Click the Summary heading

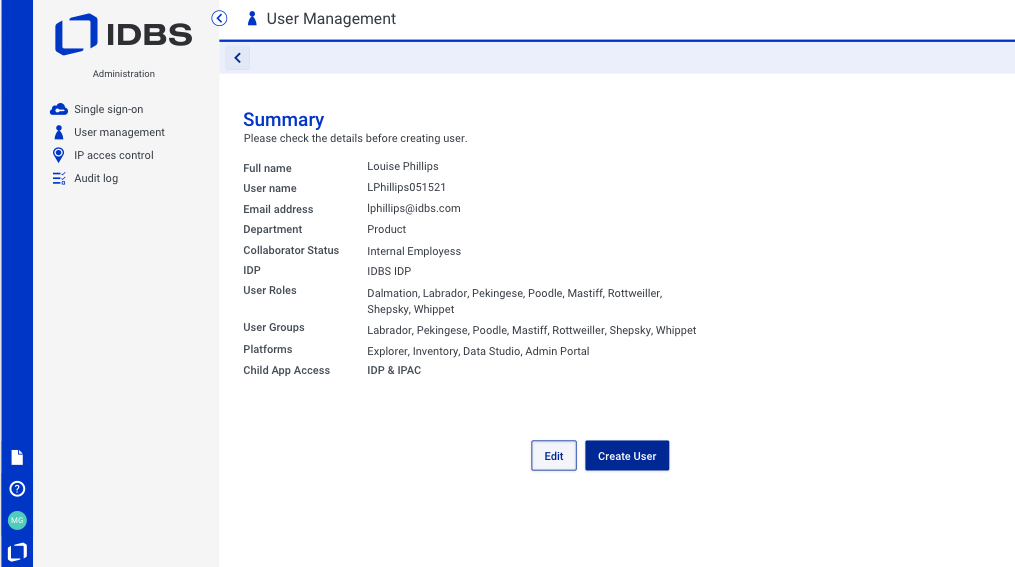point(283,119)
